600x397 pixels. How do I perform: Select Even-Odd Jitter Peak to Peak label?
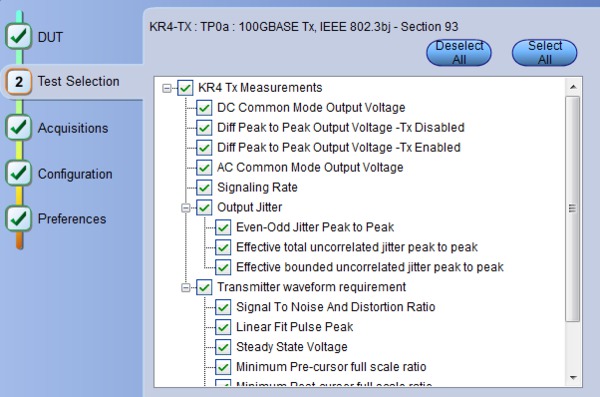[315, 227]
